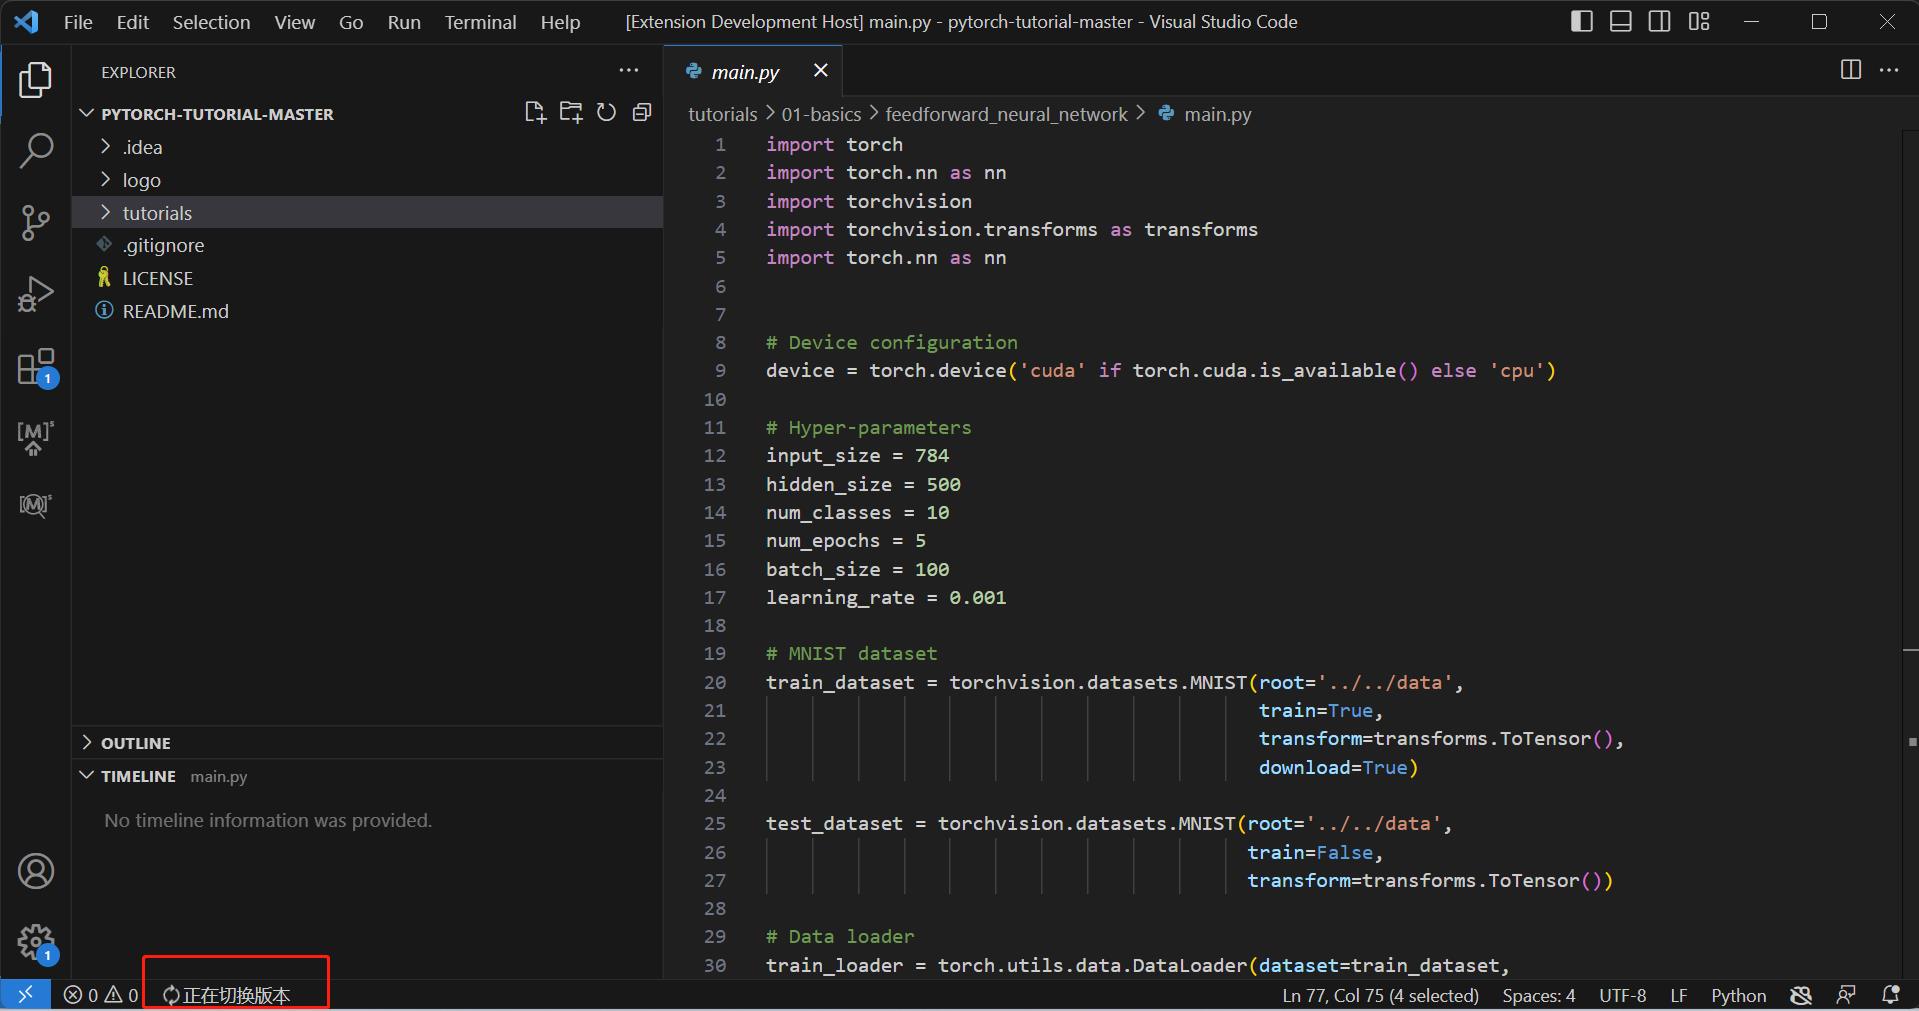Create a new file in Explorer
Viewport: 1919px width, 1011px height.
coord(535,112)
